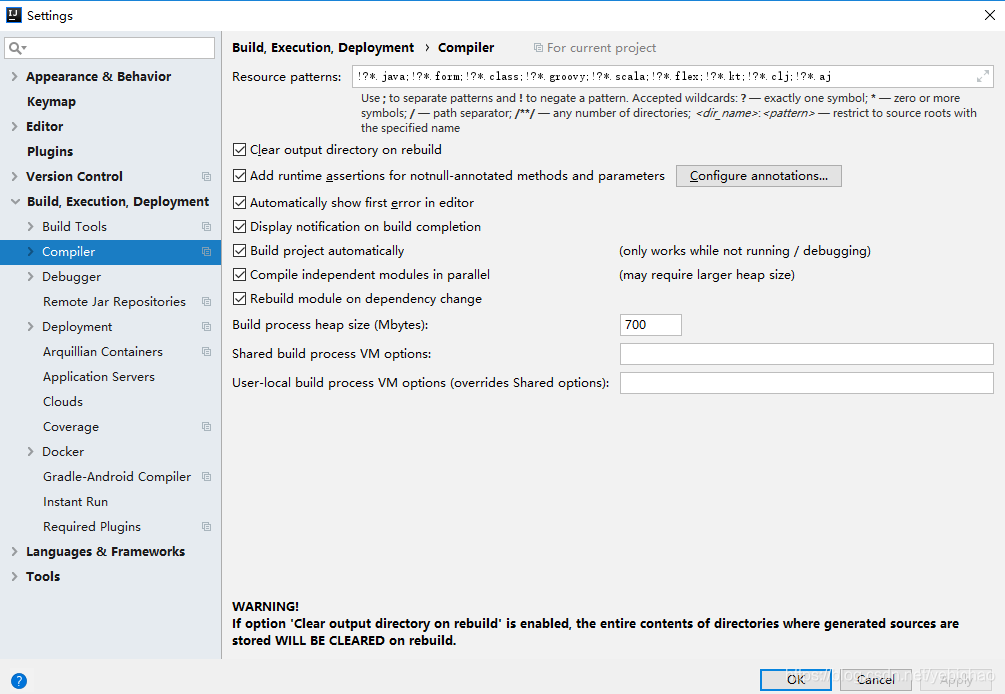
Task: Click the project-level icon beside Compiler
Action: (x=206, y=252)
